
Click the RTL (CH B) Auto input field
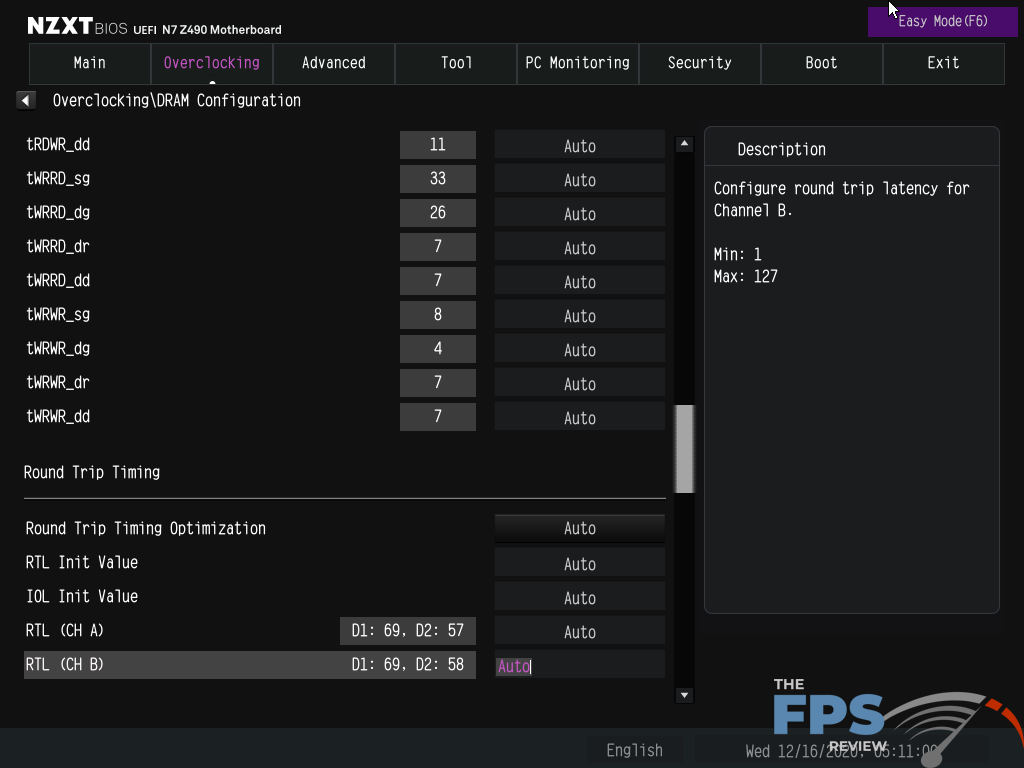(x=579, y=665)
